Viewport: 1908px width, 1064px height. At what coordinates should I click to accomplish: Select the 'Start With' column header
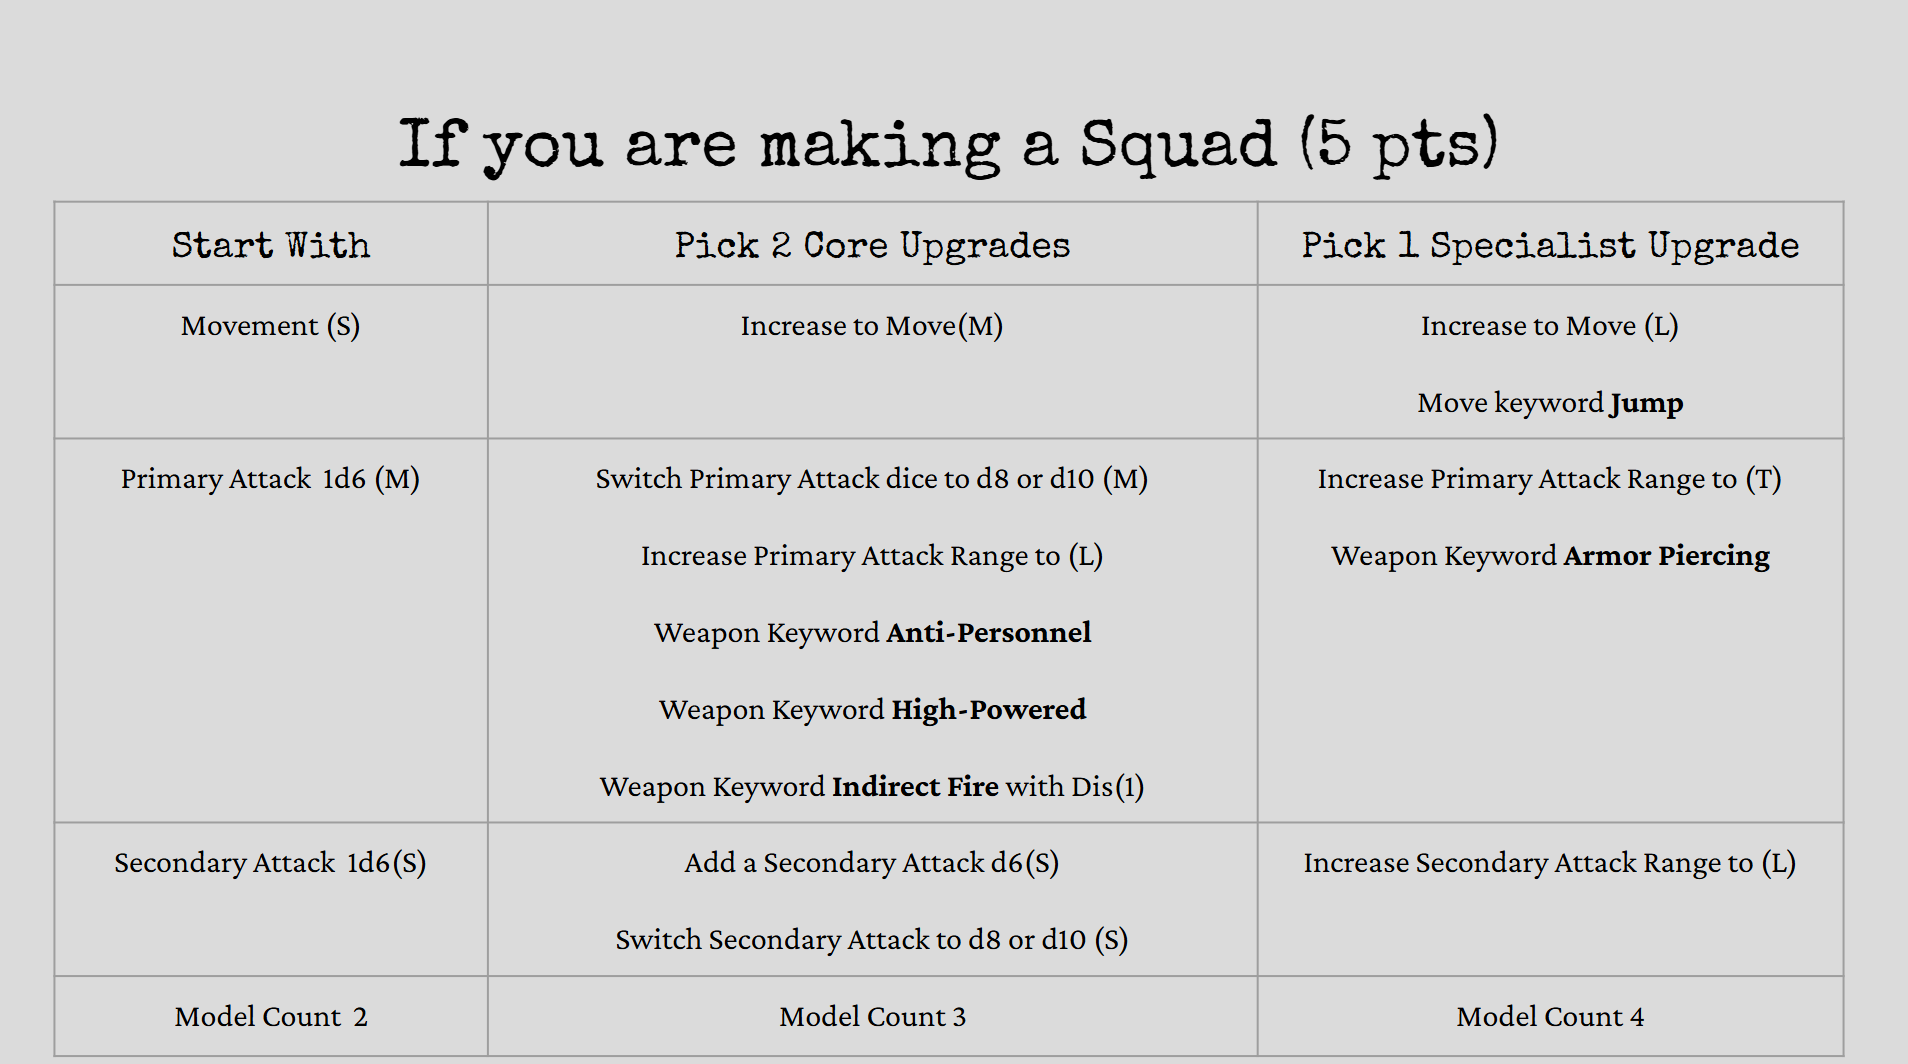point(271,245)
